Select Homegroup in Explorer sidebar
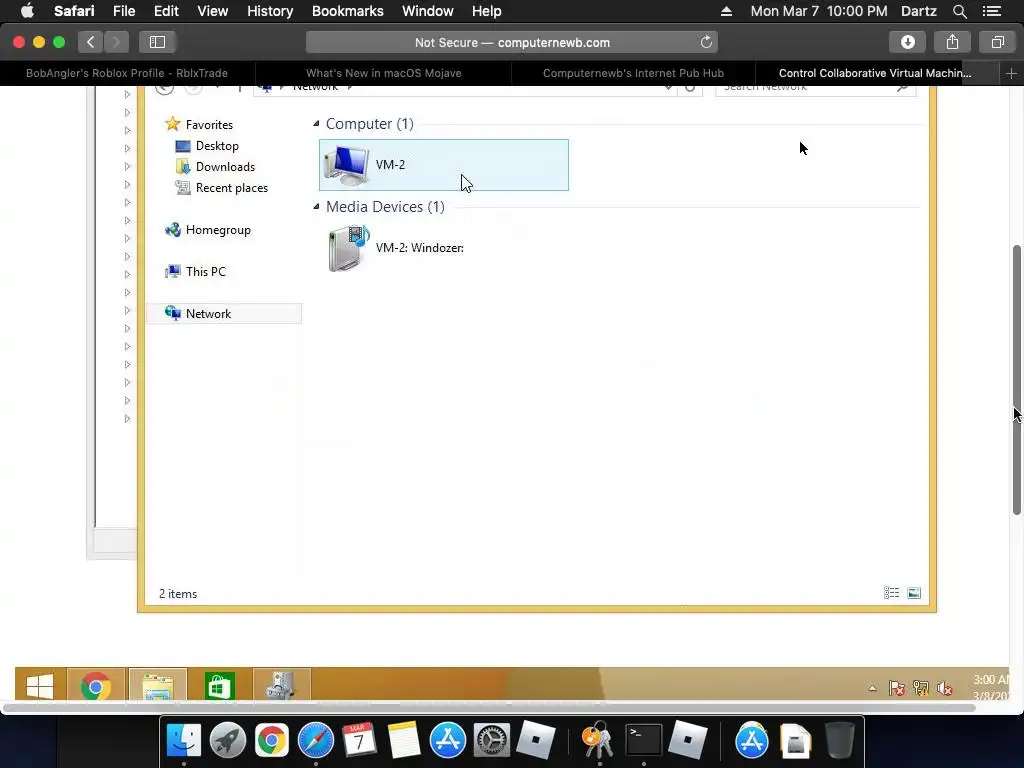 [208, 230]
